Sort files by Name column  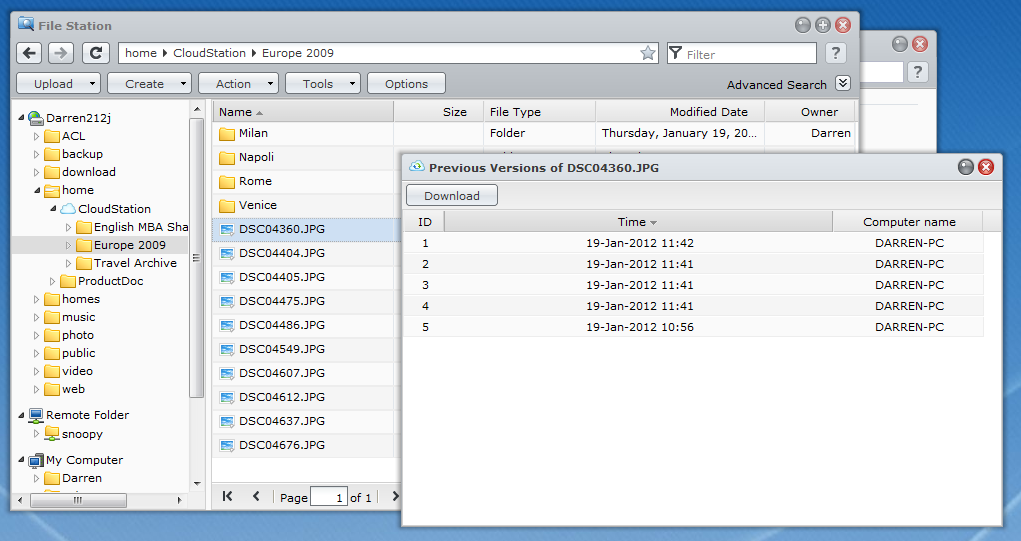tap(303, 112)
